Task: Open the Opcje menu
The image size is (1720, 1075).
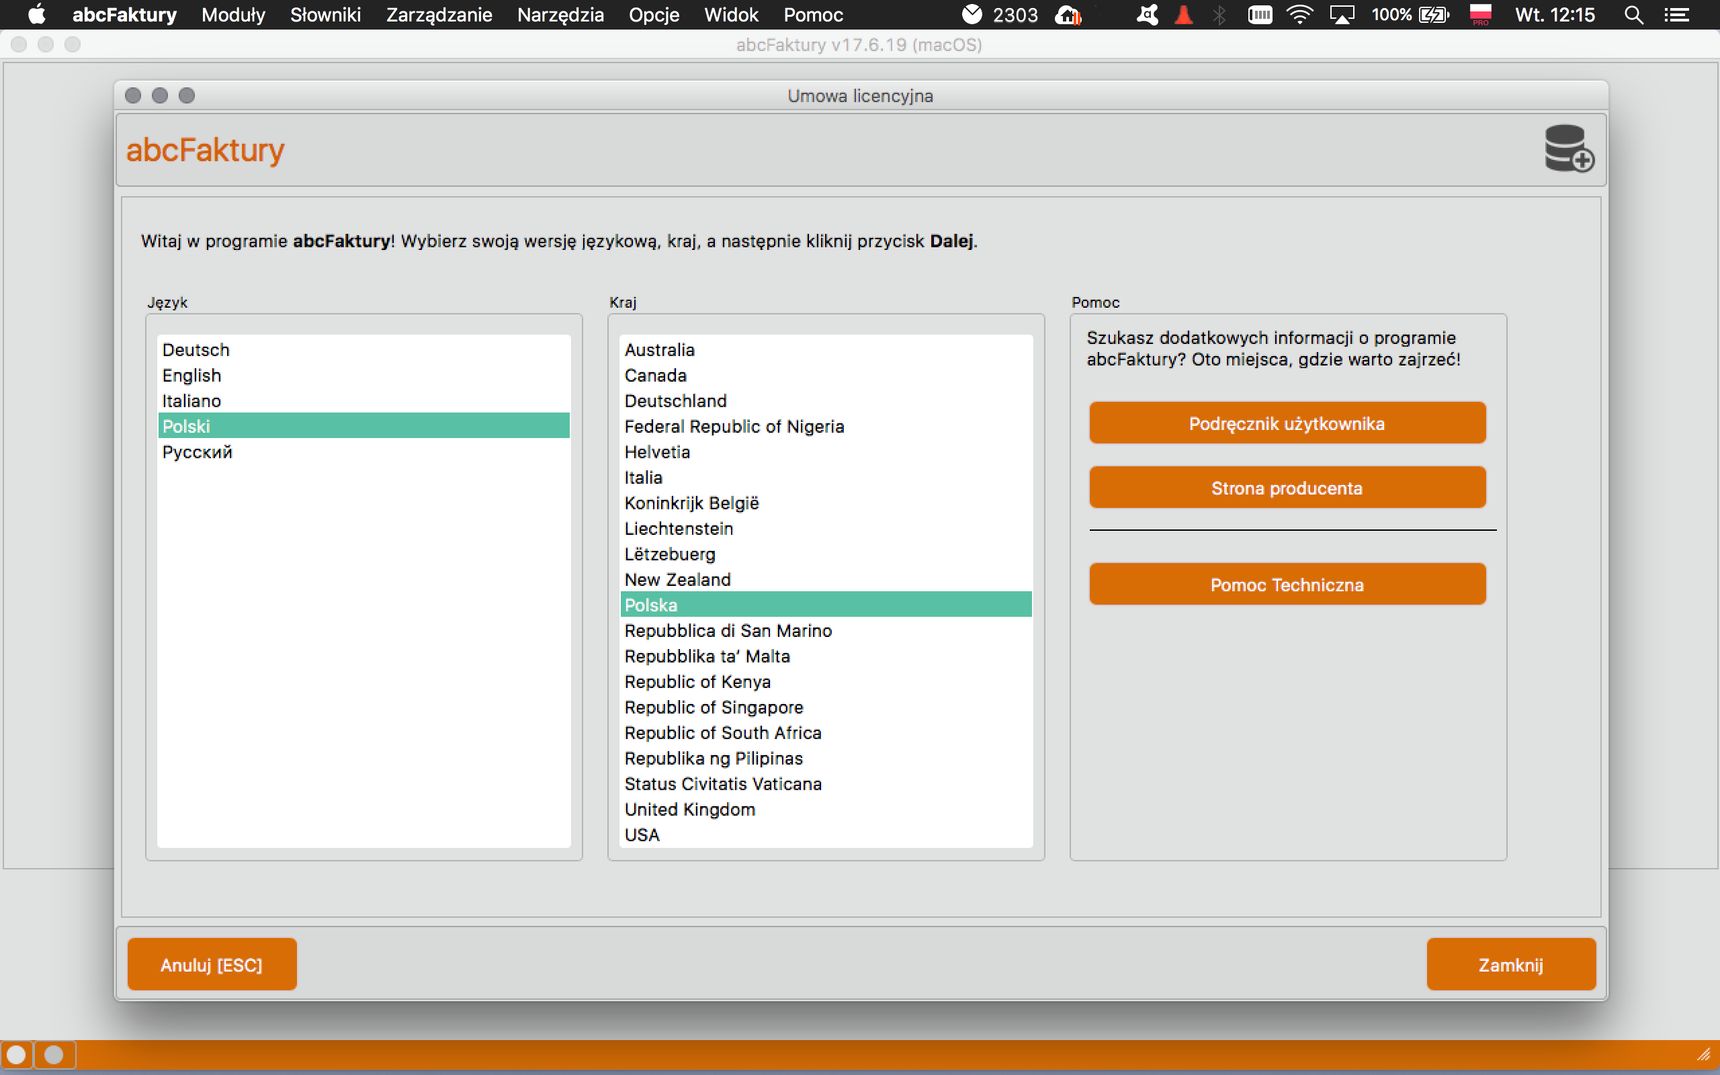Action: [x=654, y=15]
